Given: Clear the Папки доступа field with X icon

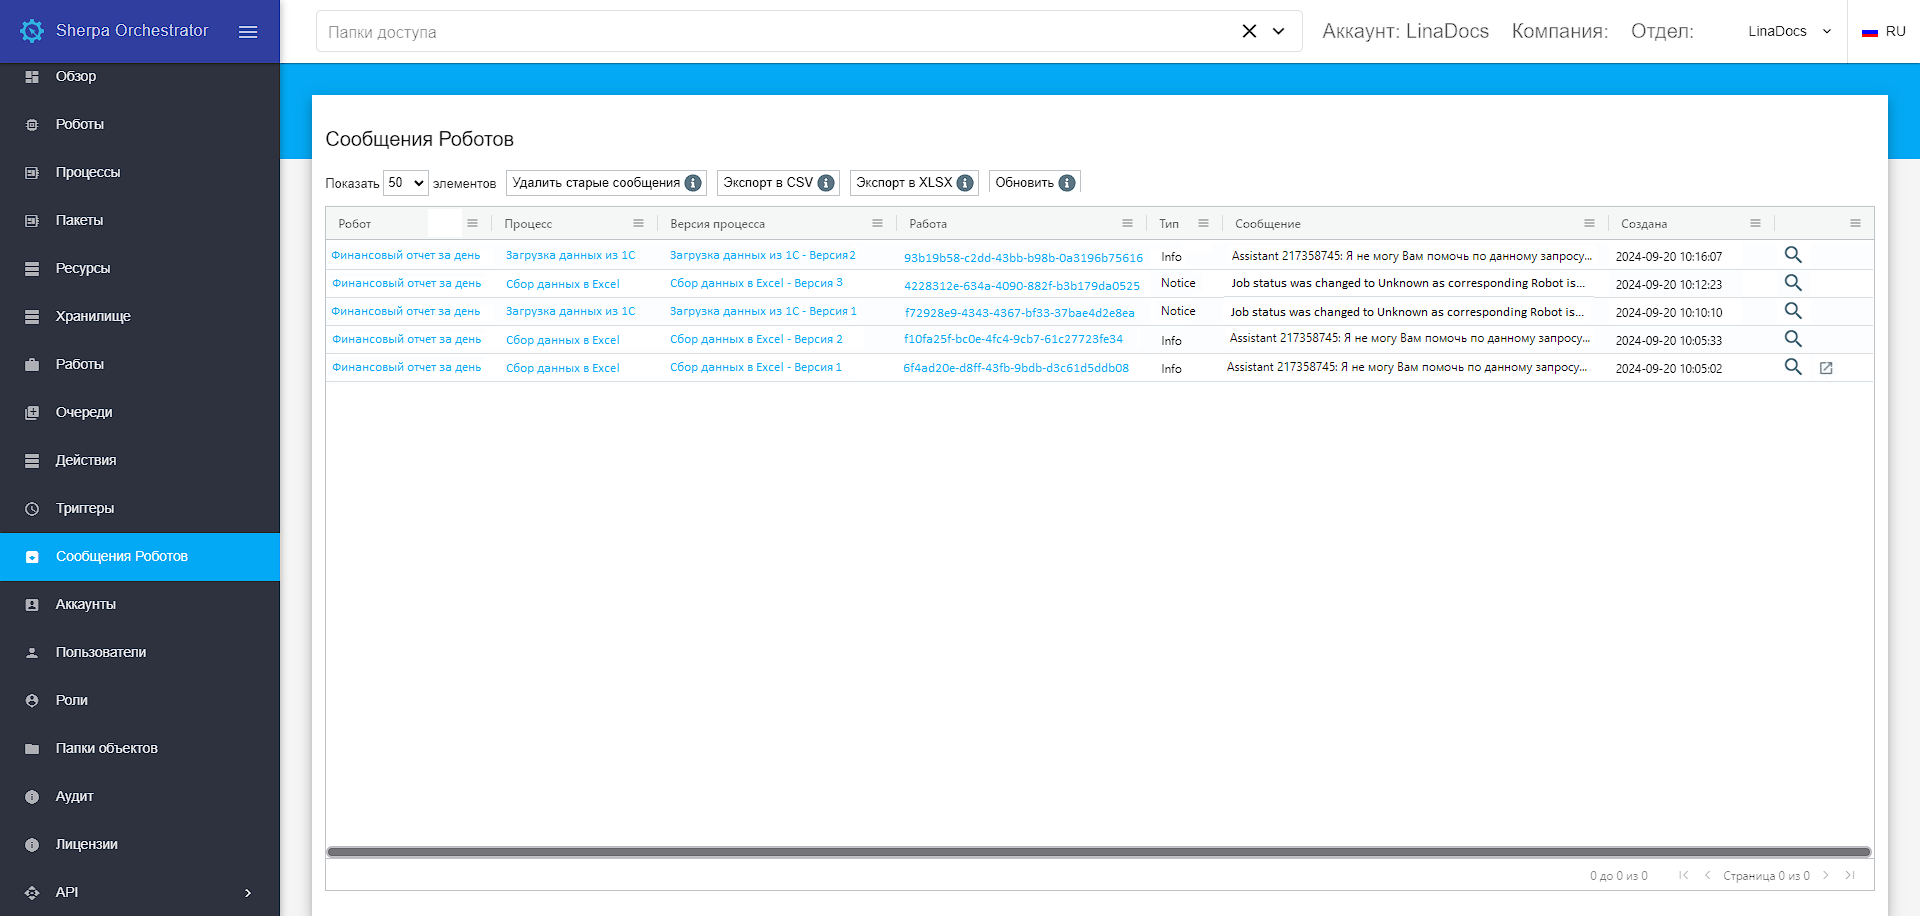Looking at the screenshot, I should [x=1249, y=31].
